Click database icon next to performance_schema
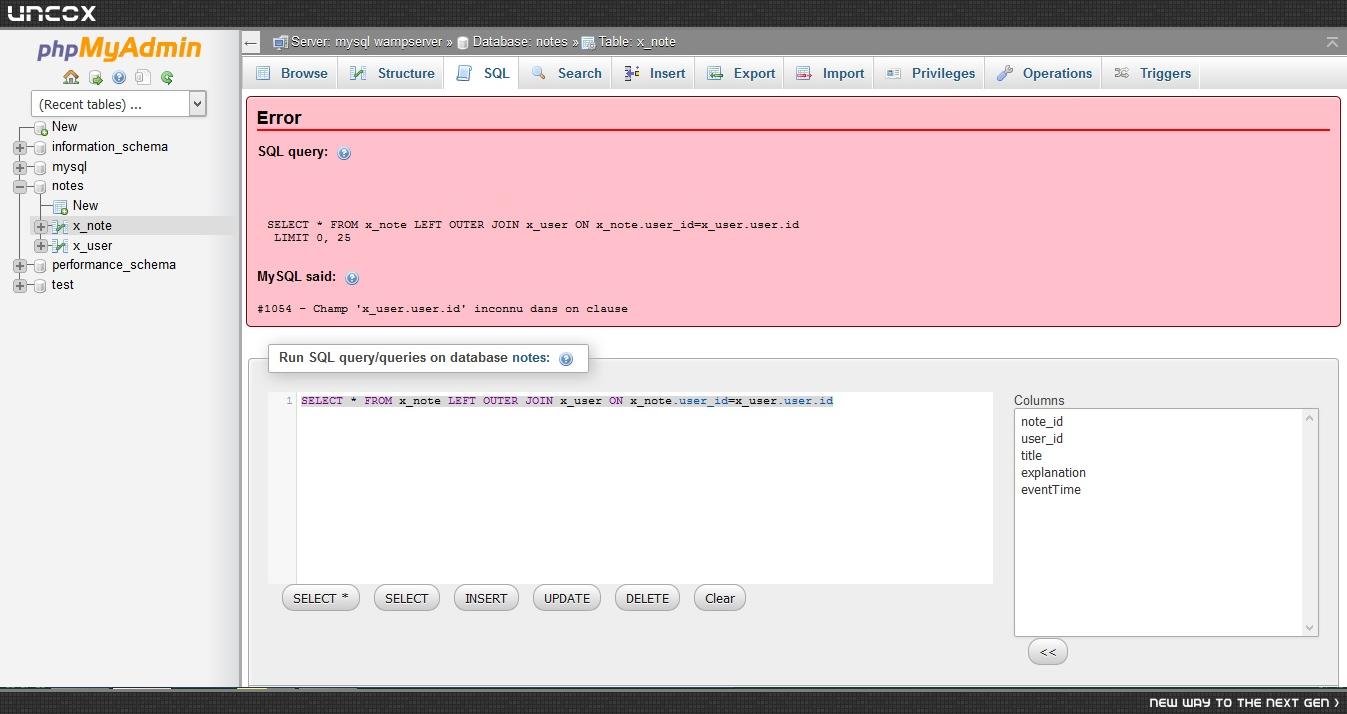The height and width of the screenshot is (714, 1347). pos(40,265)
